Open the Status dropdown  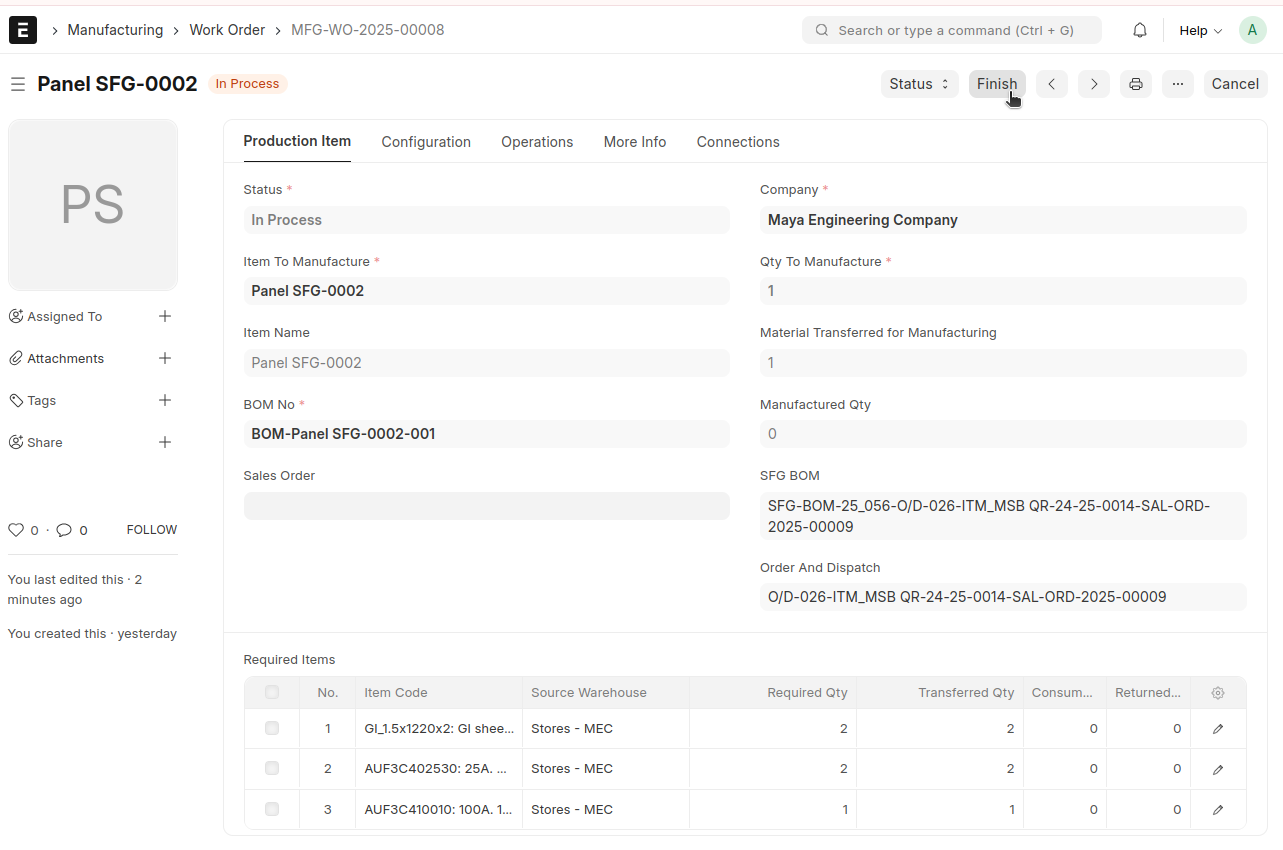tap(919, 84)
